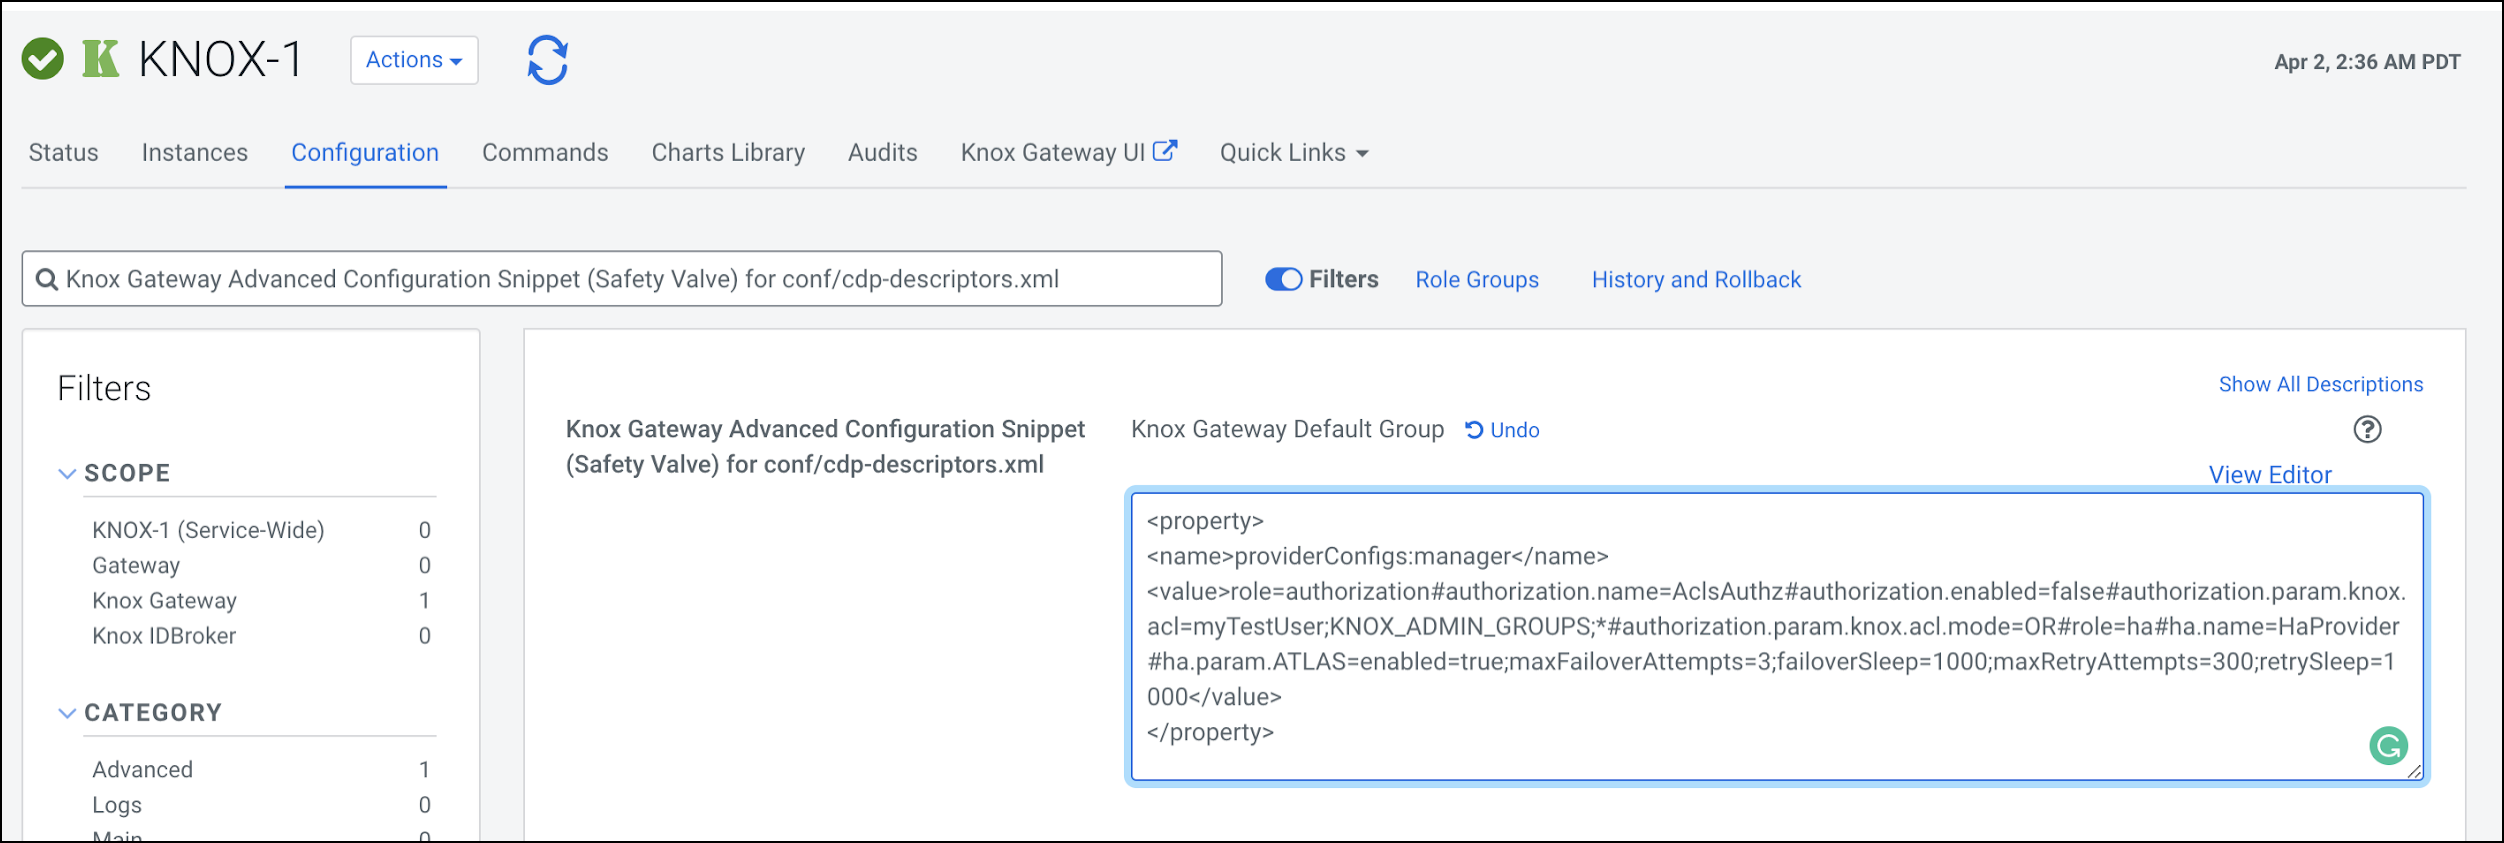Open Knox Gateway UI external link
The image size is (2504, 843).
click(1068, 152)
